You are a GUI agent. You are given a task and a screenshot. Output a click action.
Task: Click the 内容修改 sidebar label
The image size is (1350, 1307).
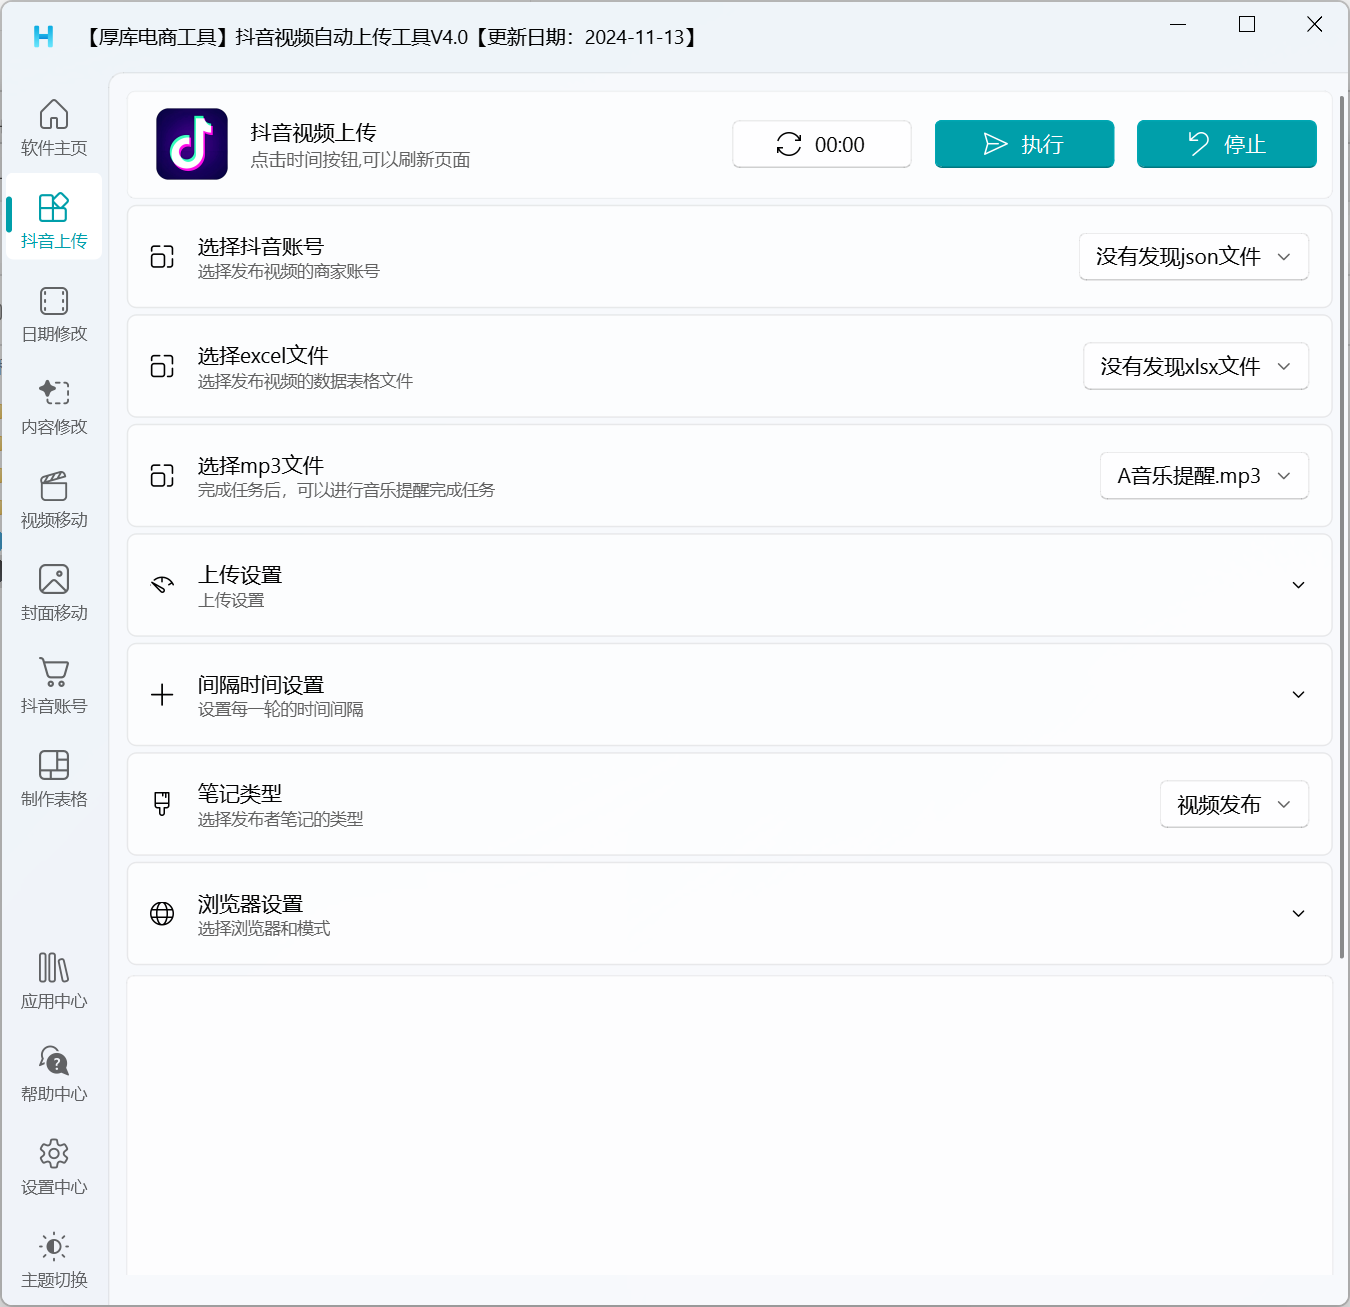(x=54, y=427)
